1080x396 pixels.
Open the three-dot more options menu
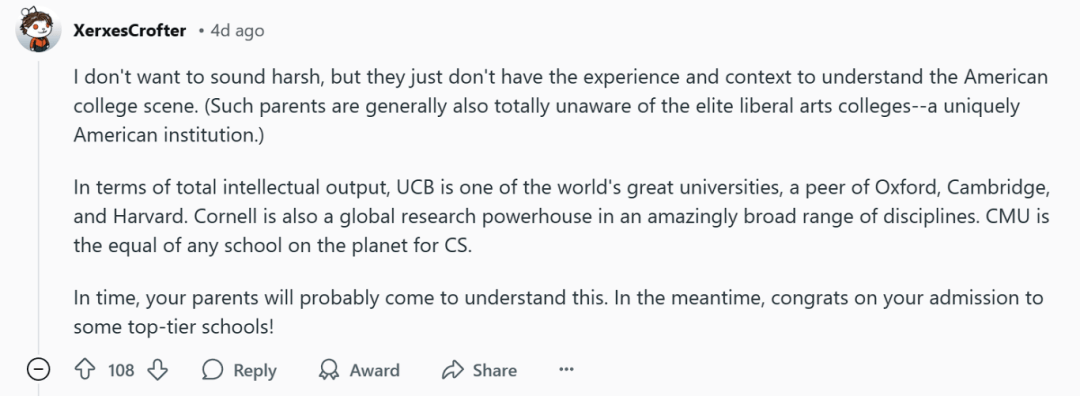(x=566, y=371)
